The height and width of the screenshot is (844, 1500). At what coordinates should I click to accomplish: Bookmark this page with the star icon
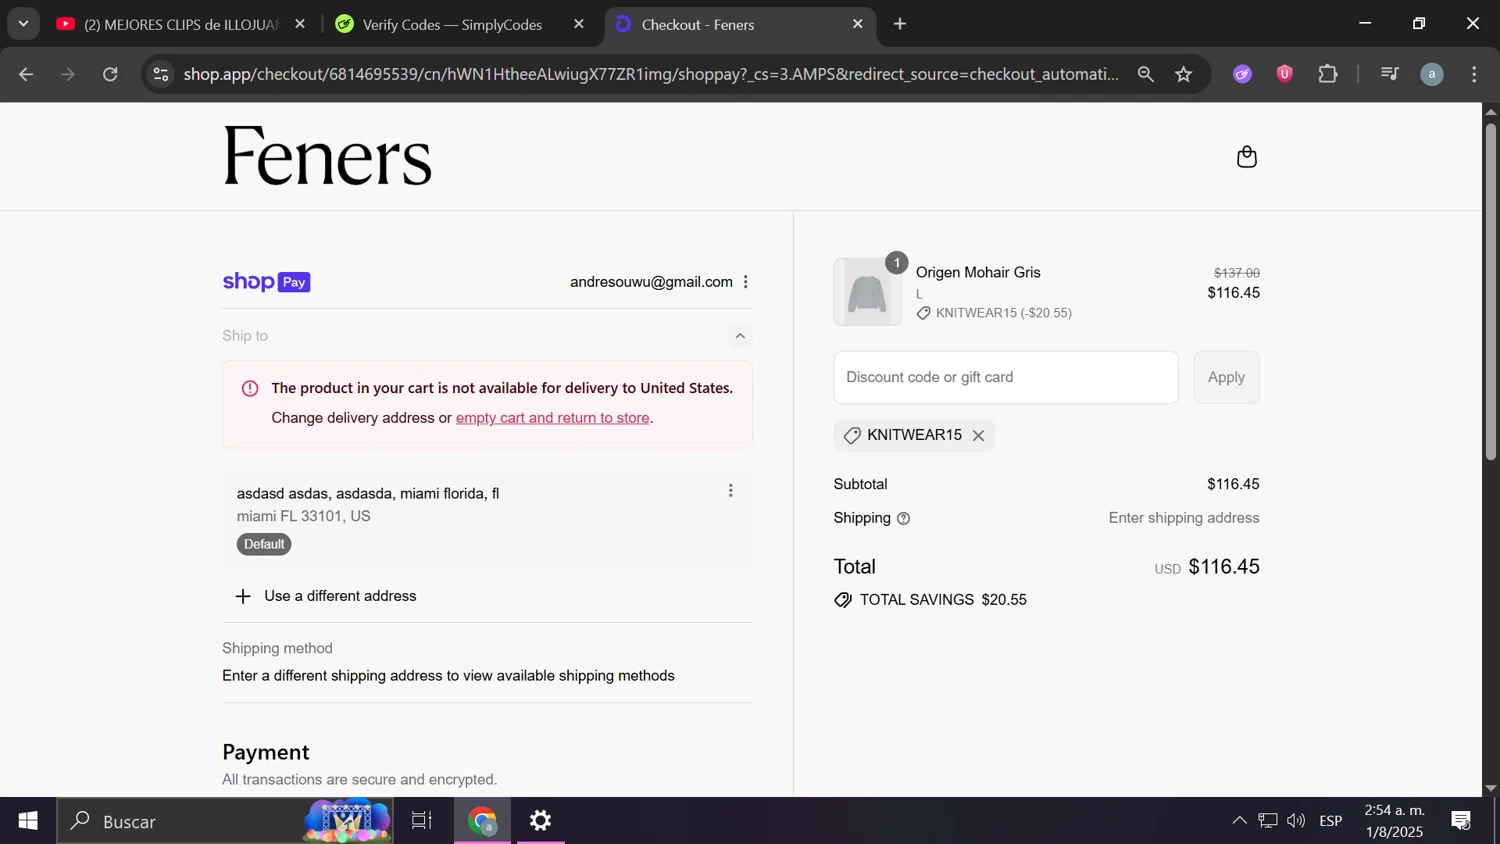pyautogui.click(x=1184, y=74)
